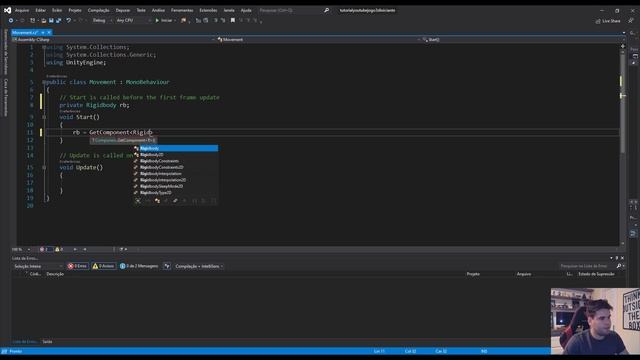
Task: Toggle the first IntelliSense filter icon
Action: tap(138, 200)
